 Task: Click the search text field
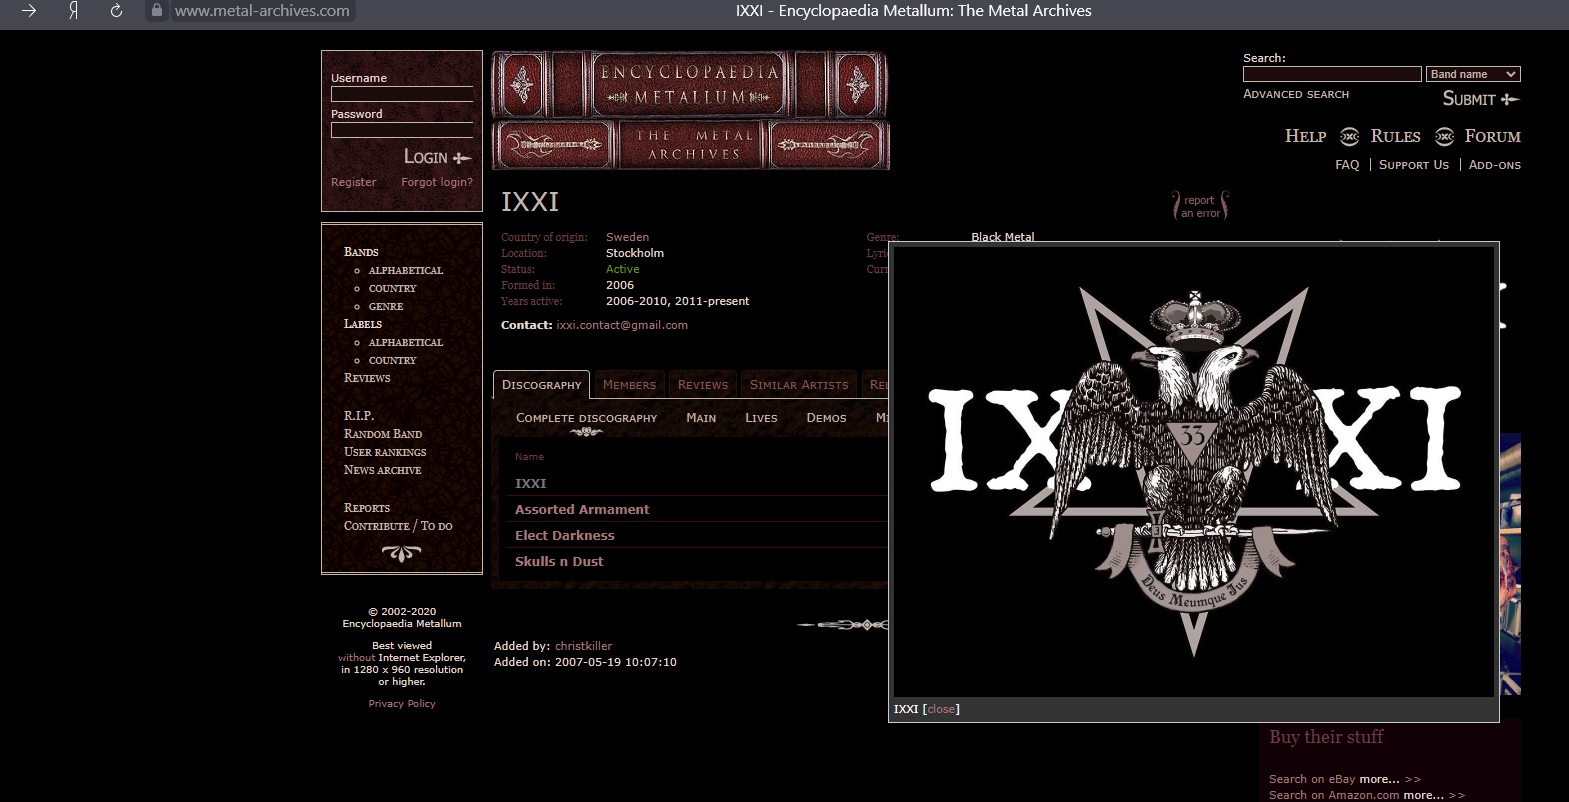tap(1332, 74)
